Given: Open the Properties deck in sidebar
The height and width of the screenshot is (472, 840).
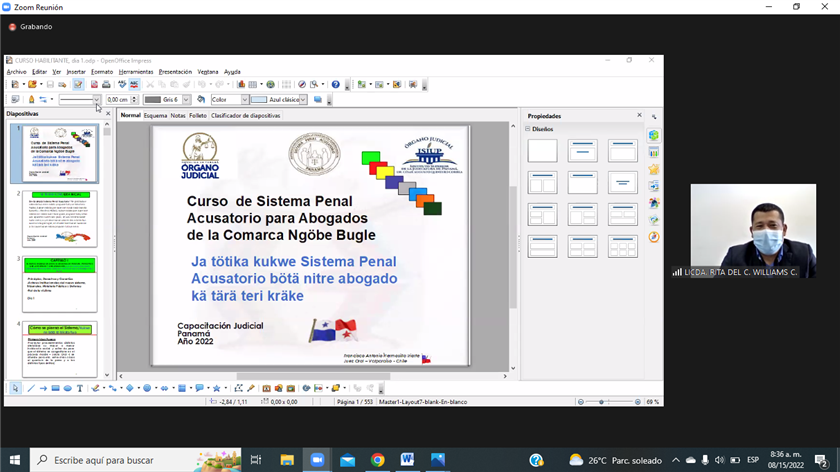Looking at the screenshot, I should click(x=654, y=136).
